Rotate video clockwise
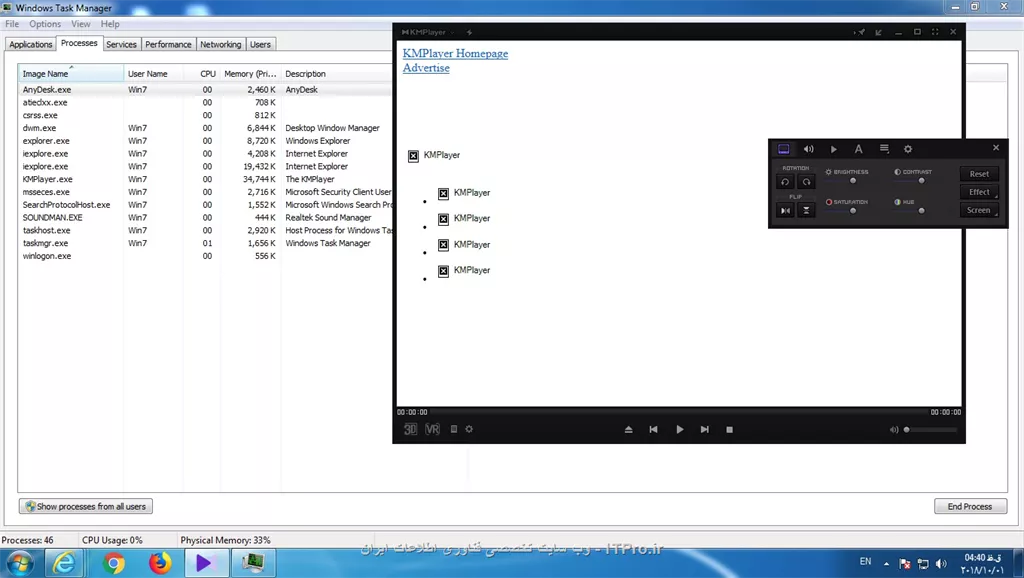Screen dimensions: 1024x578 tap(807, 182)
